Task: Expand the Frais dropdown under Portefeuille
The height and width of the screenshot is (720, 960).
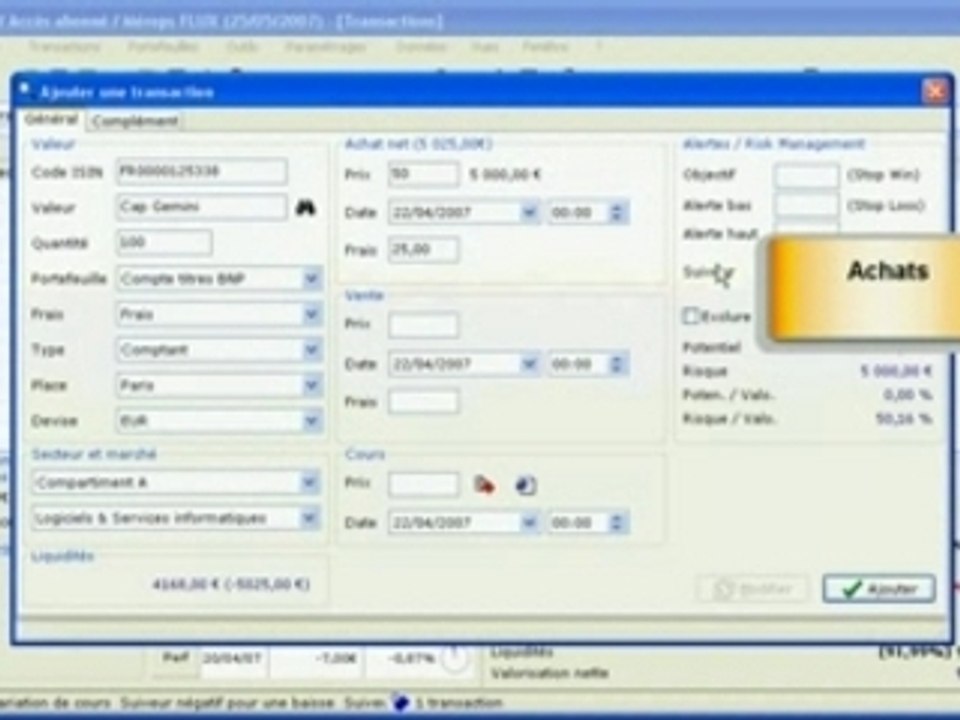Action: (312, 314)
